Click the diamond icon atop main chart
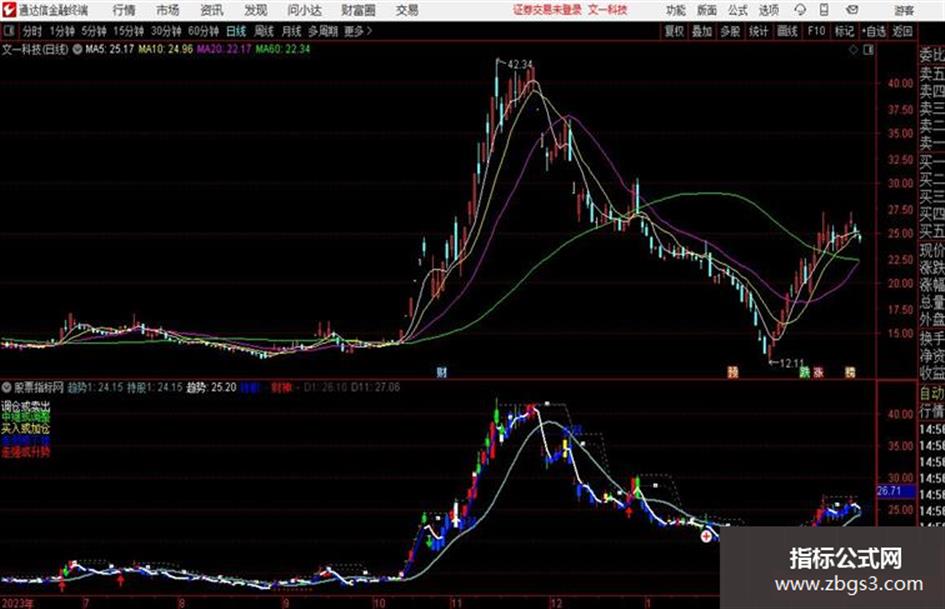 (x=853, y=50)
